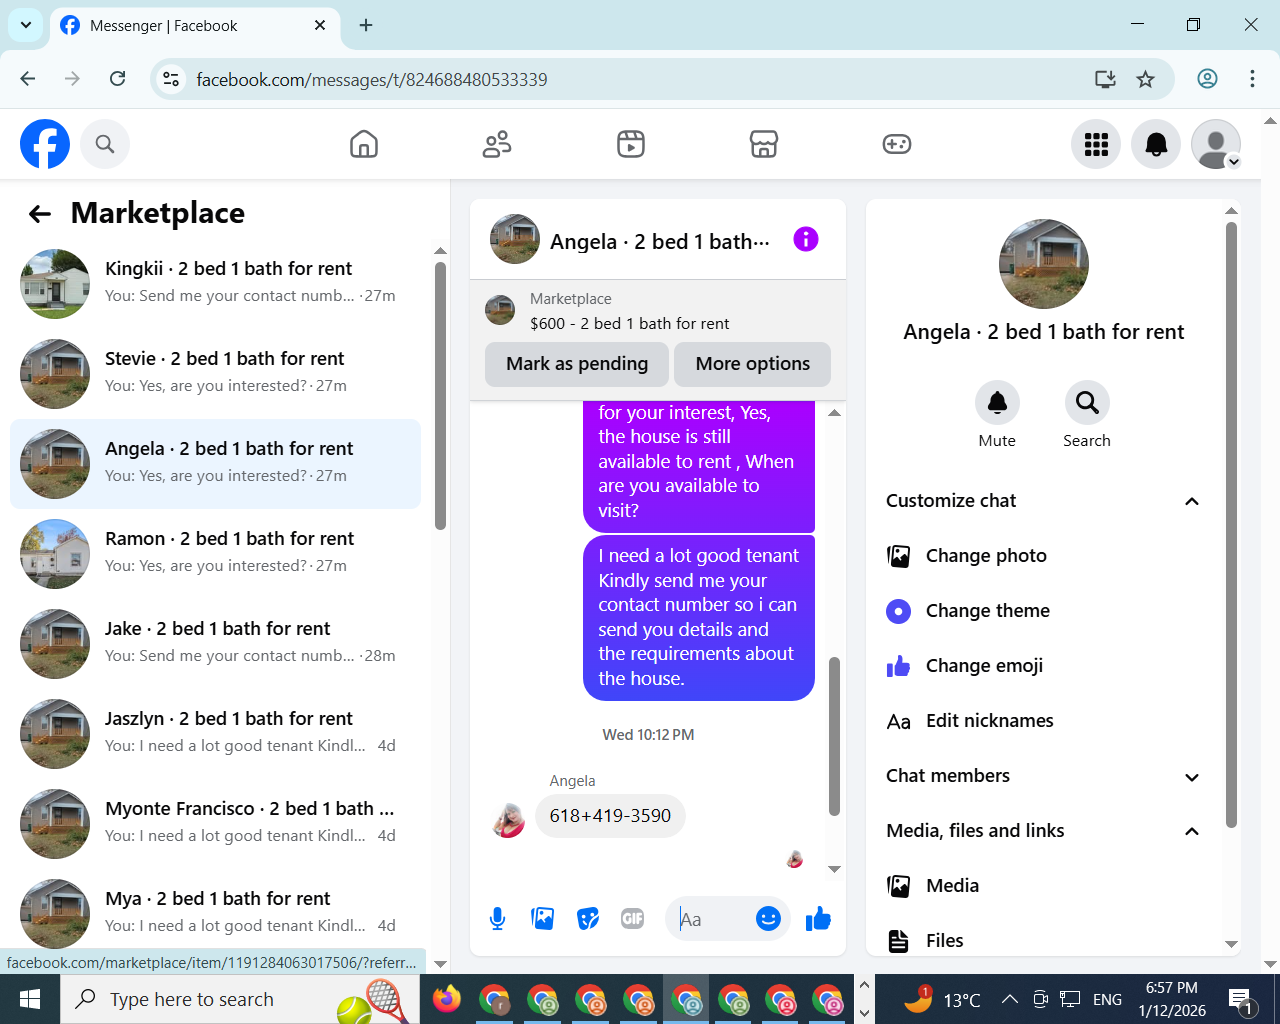Collapse the Customize chat section
The height and width of the screenshot is (1024, 1280).
pyautogui.click(x=1191, y=501)
